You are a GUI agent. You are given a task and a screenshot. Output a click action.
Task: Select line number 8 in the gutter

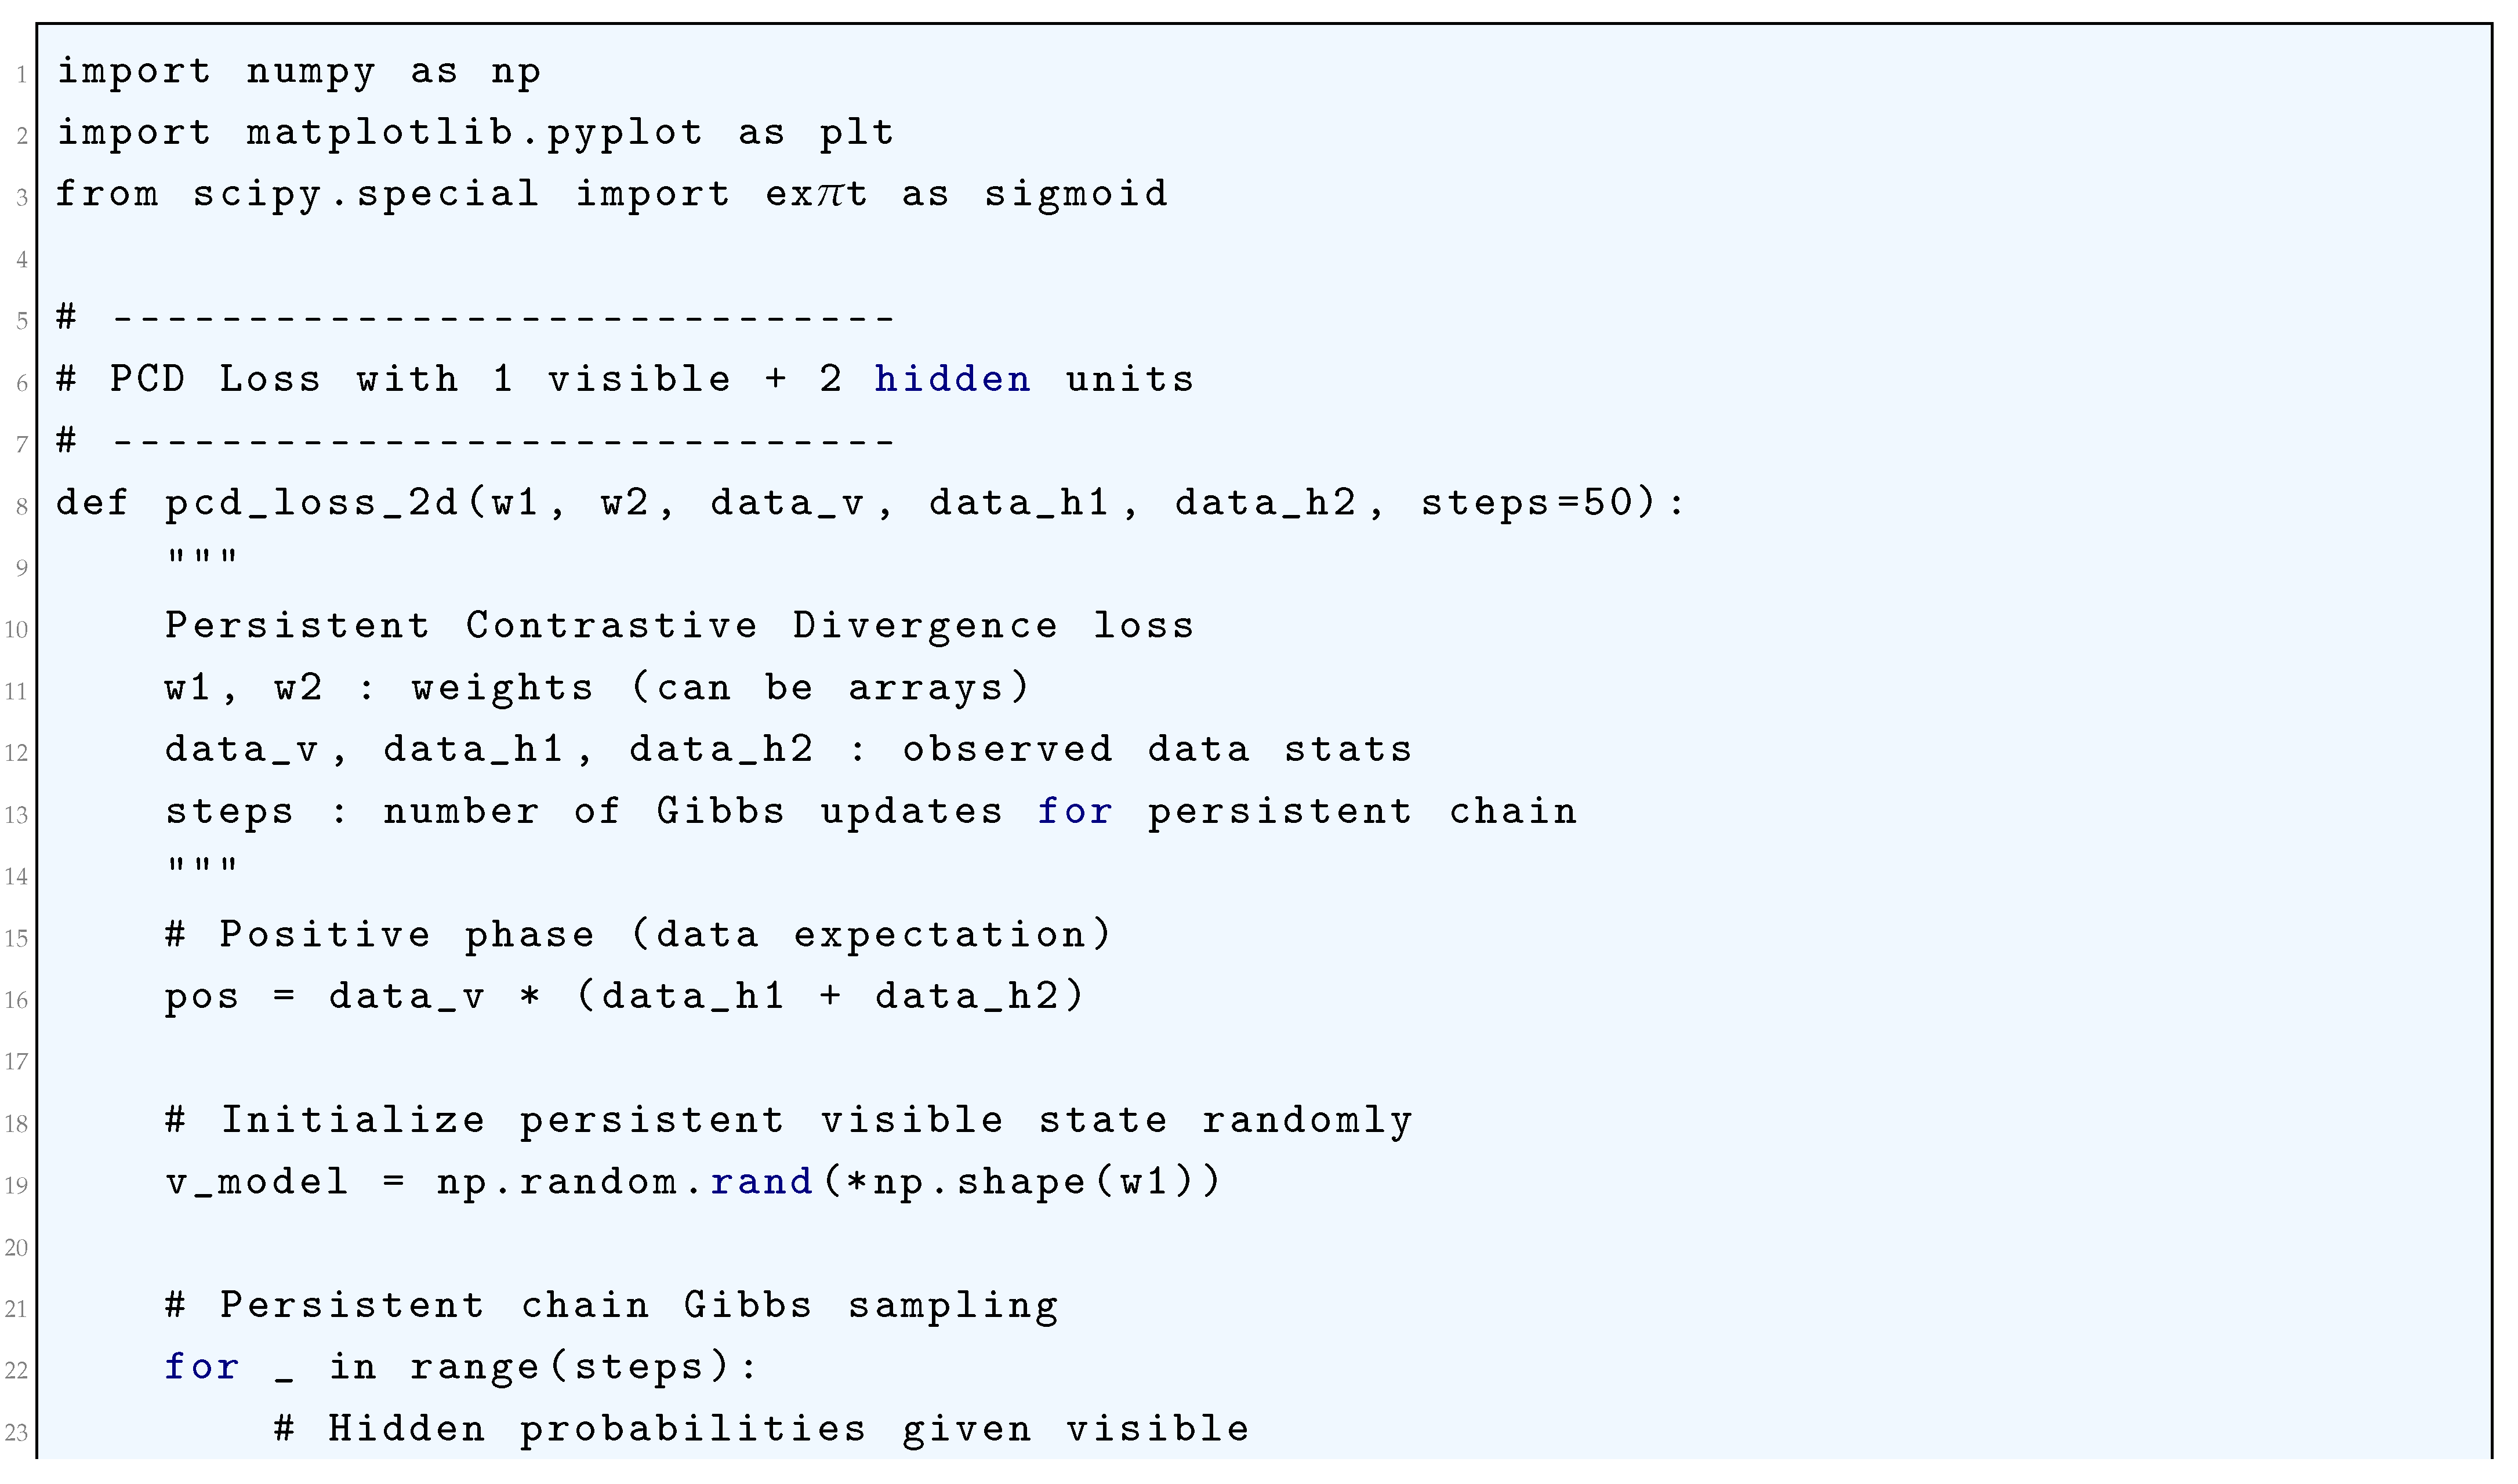point(21,507)
